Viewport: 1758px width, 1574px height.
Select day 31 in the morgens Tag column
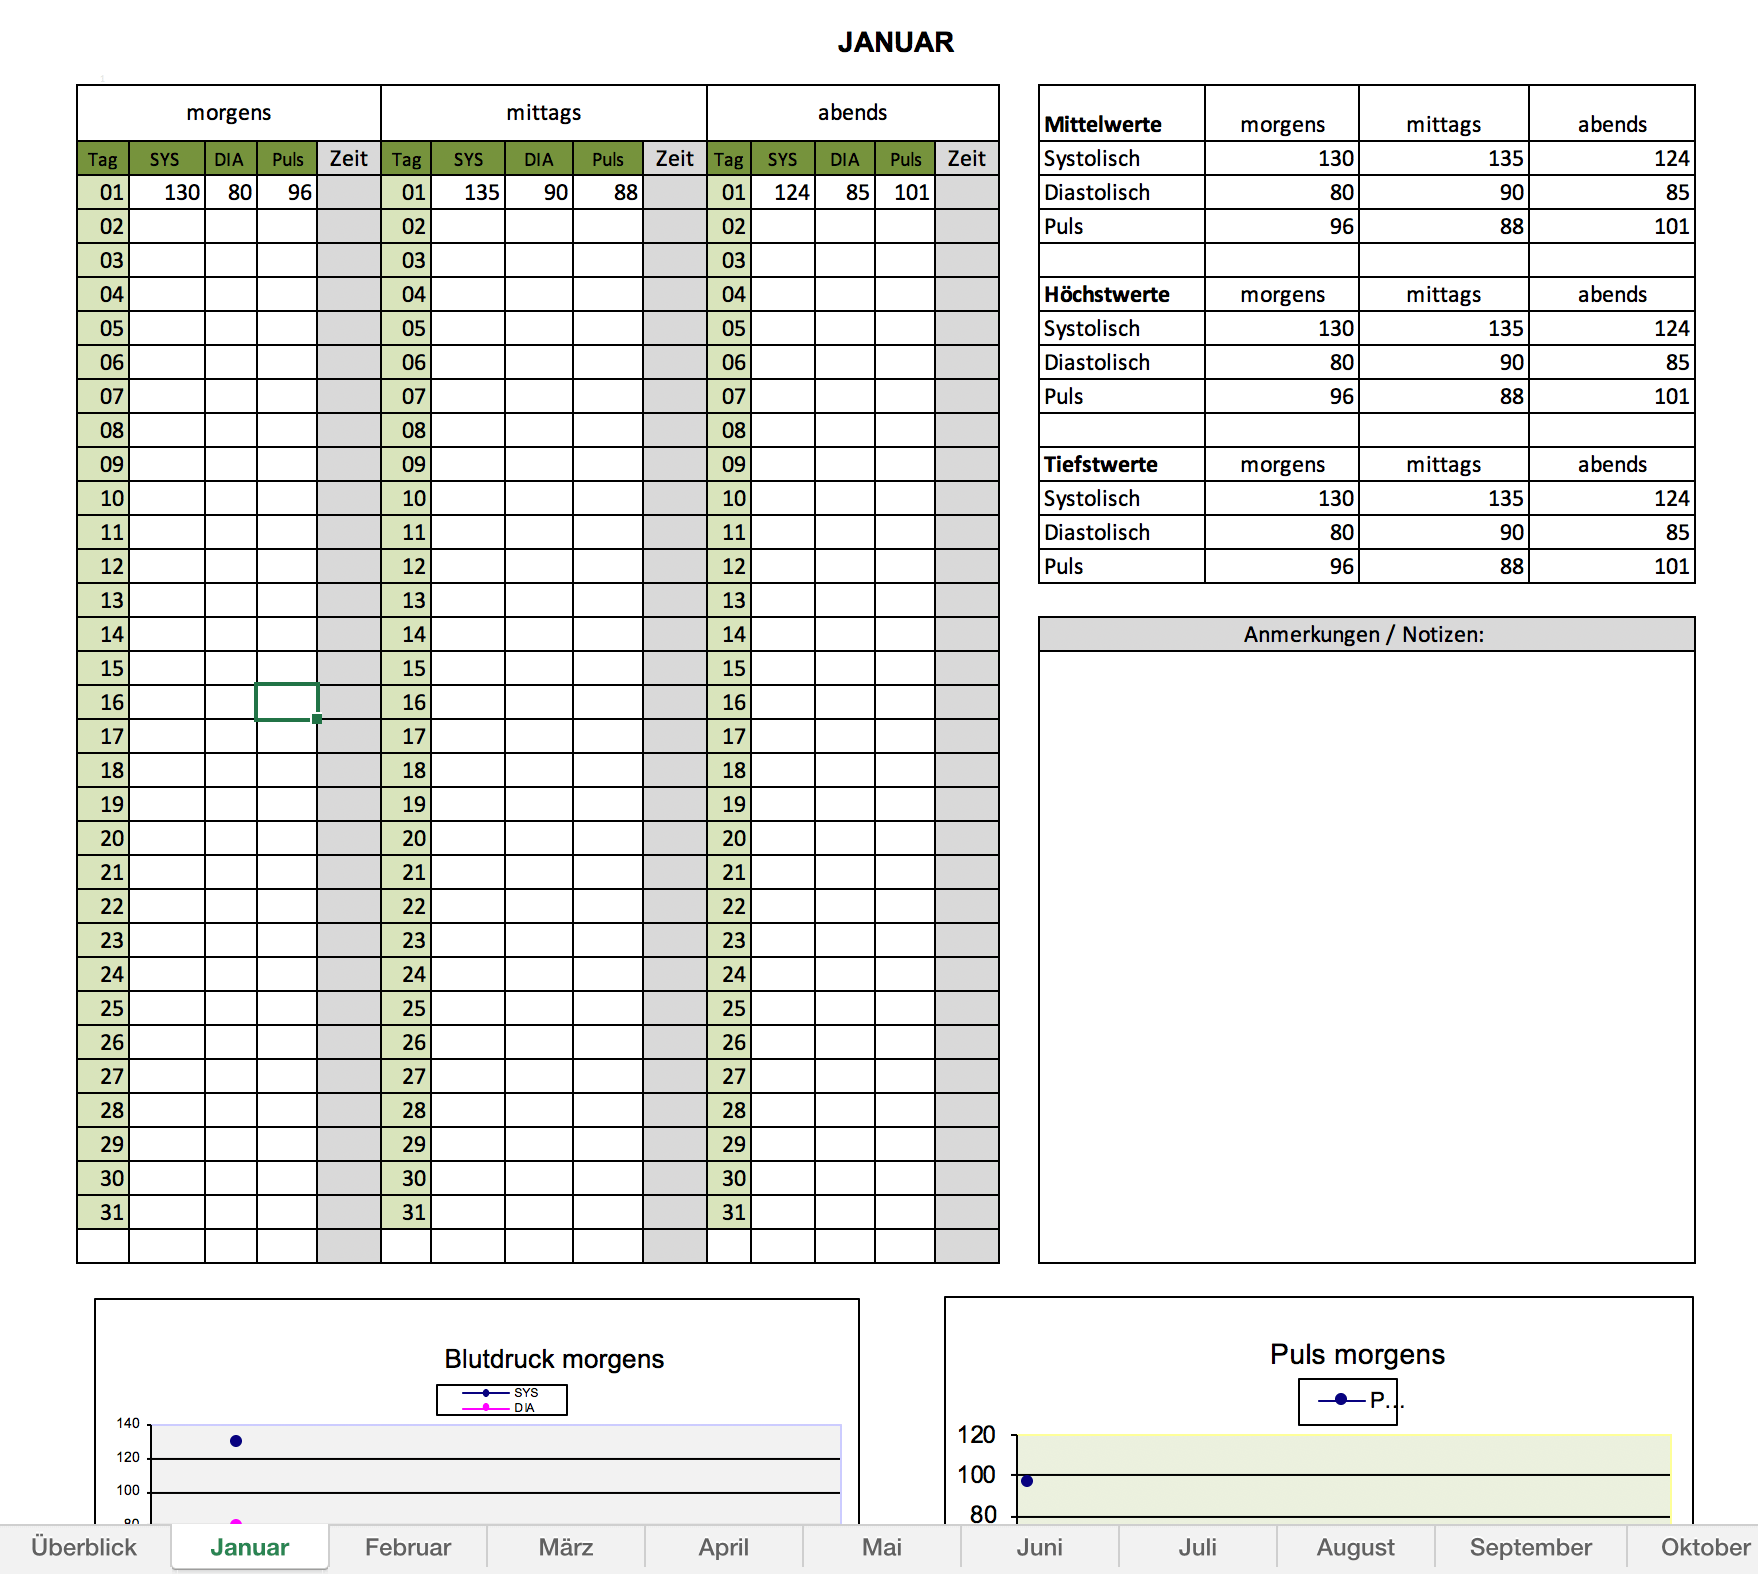point(104,1212)
